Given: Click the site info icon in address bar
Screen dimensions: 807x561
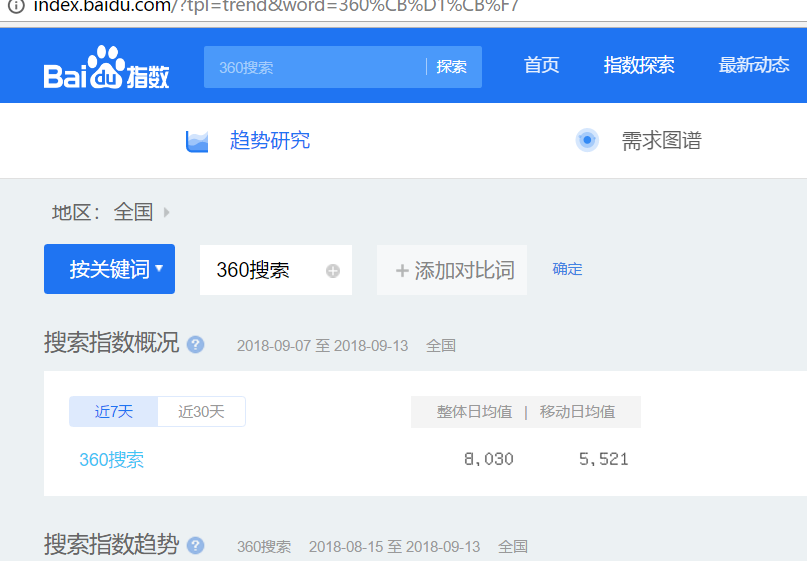Looking at the screenshot, I should [x=16, y=6].
